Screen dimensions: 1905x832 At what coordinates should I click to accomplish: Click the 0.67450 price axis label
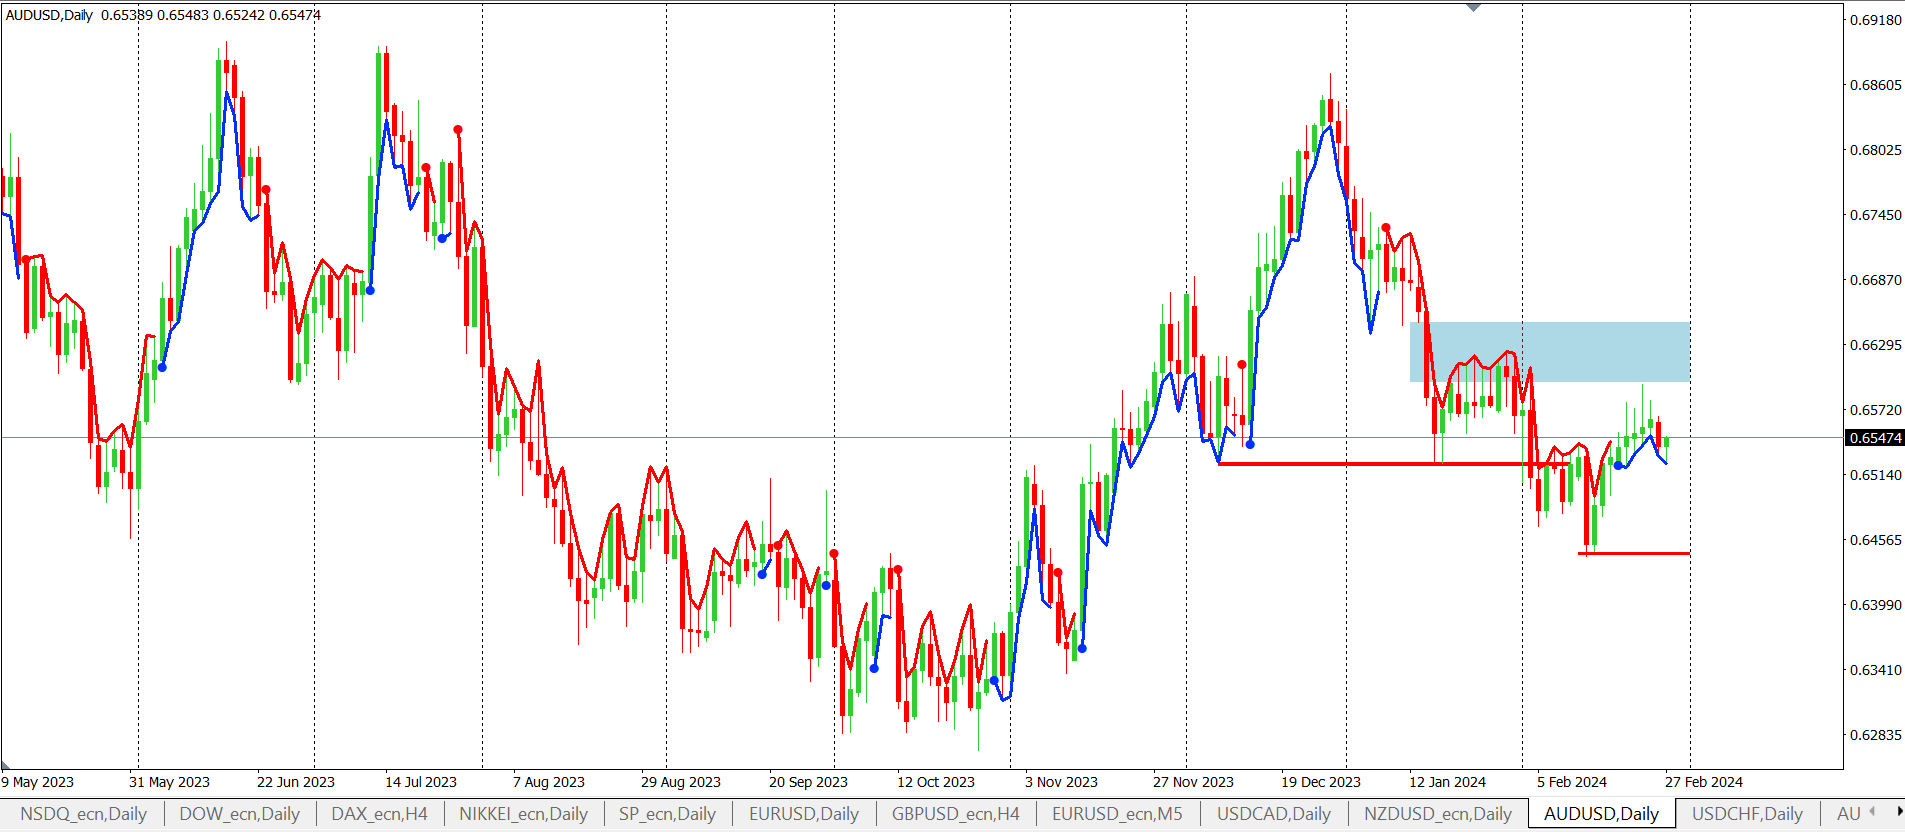click(x=1876, y=215)
